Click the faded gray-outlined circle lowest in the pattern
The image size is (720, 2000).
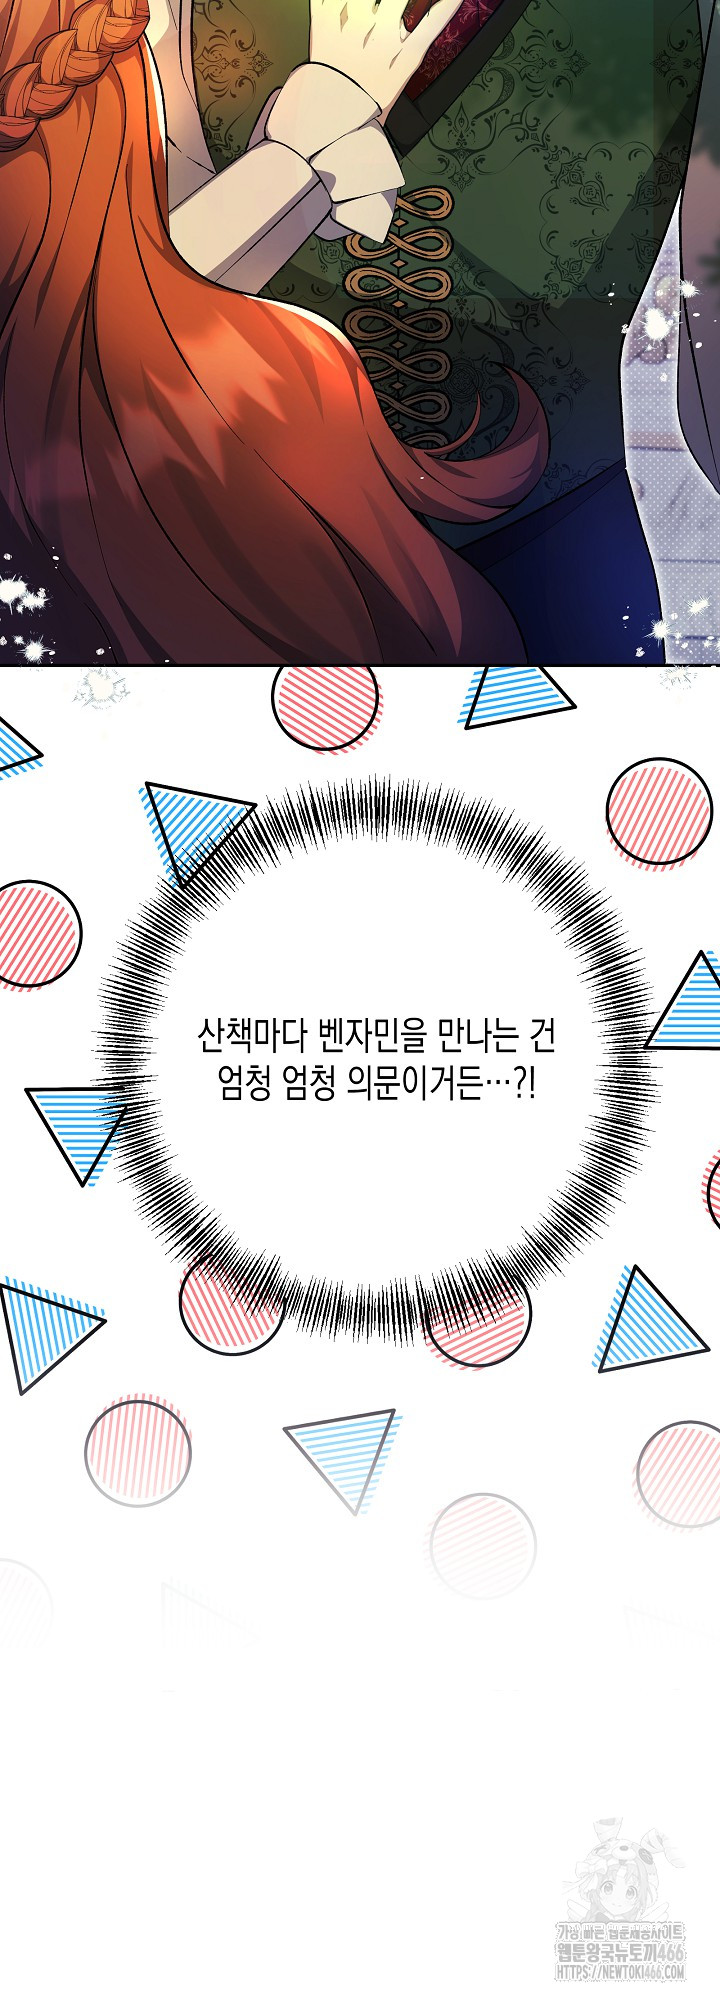(482, 1545)
